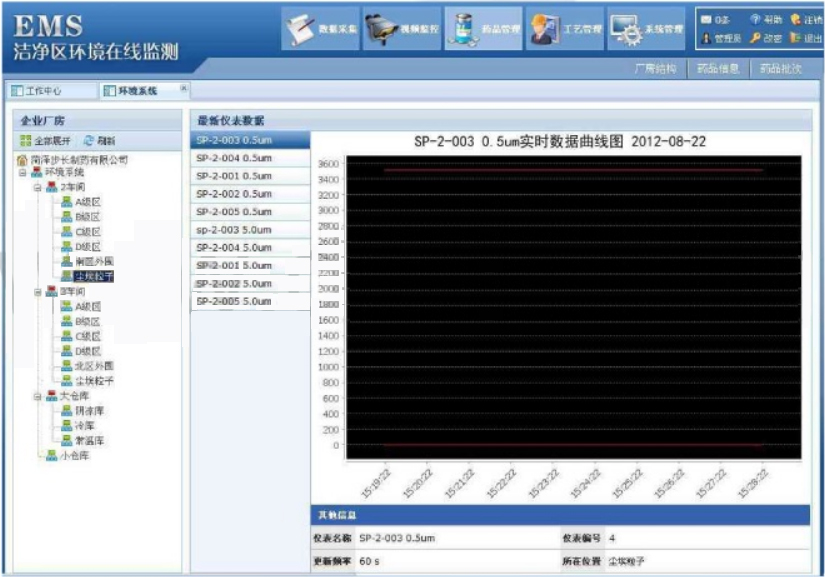The image size is (825, 577).
Task: Select SP-2-004 0.5um in instrument list
Action: pos(234,158)
